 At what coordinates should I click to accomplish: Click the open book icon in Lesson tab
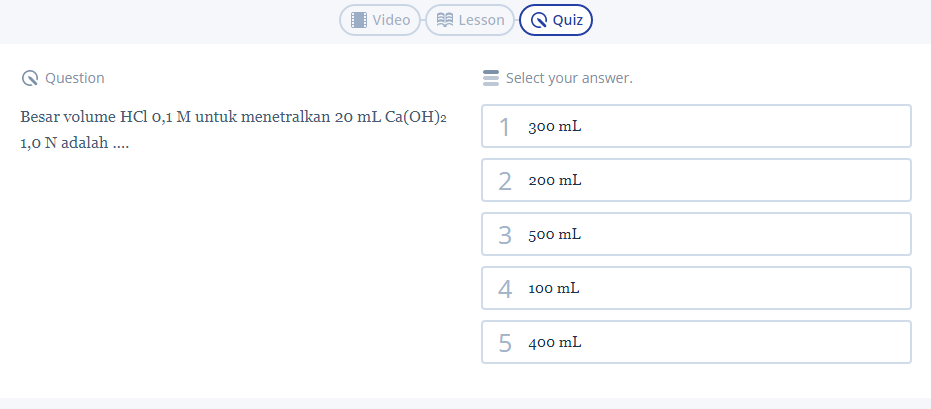point(445,20)
